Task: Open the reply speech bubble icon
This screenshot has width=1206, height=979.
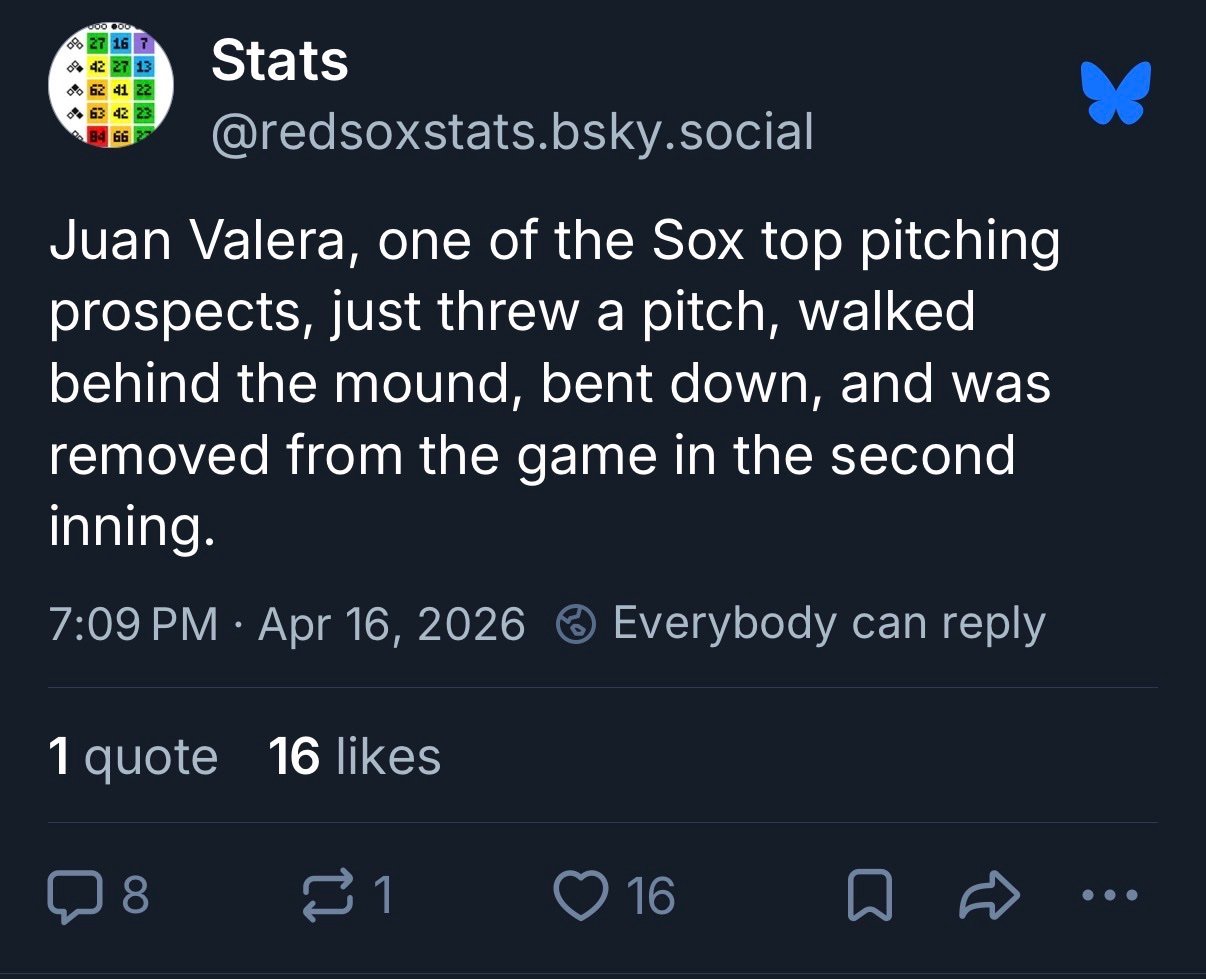Action: 74,896
